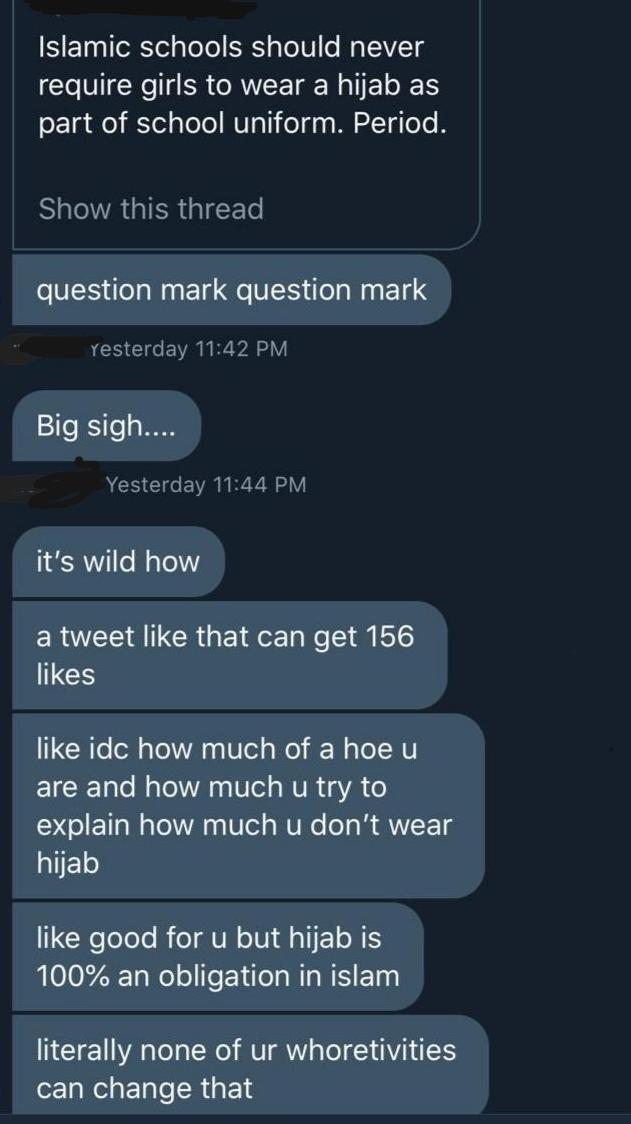Open the 'Show this thread' link

point(151,209)
